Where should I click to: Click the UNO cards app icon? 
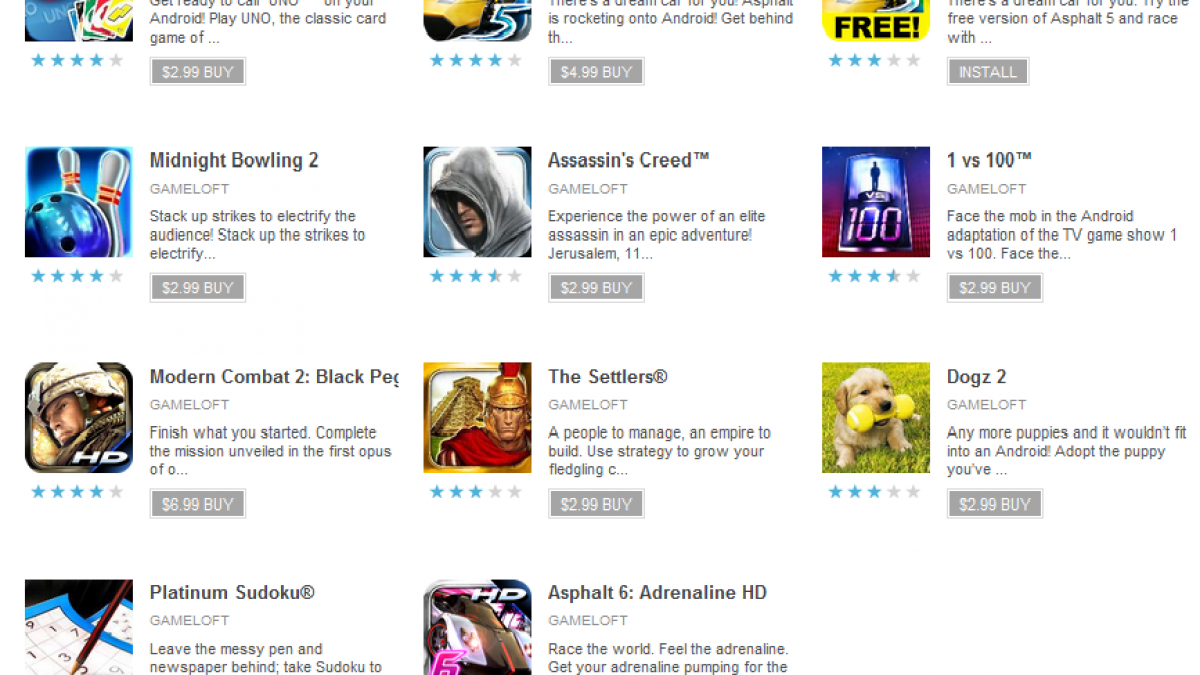click(79, 20)
